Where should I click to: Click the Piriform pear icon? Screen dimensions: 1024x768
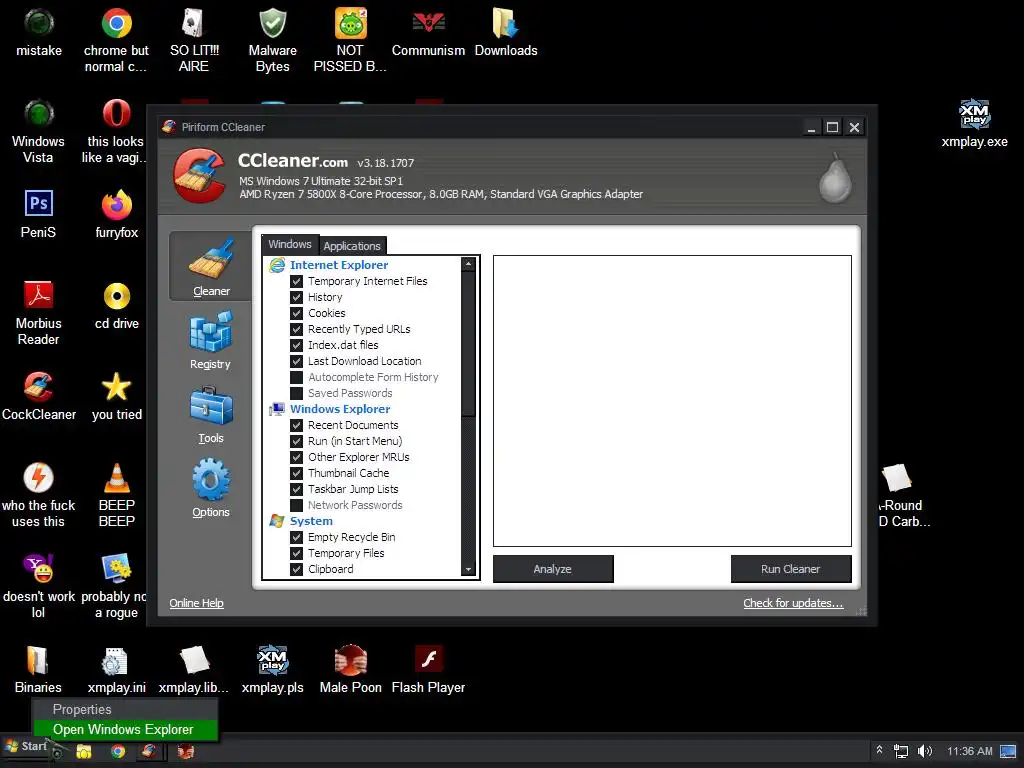click(x=835, y=178)
